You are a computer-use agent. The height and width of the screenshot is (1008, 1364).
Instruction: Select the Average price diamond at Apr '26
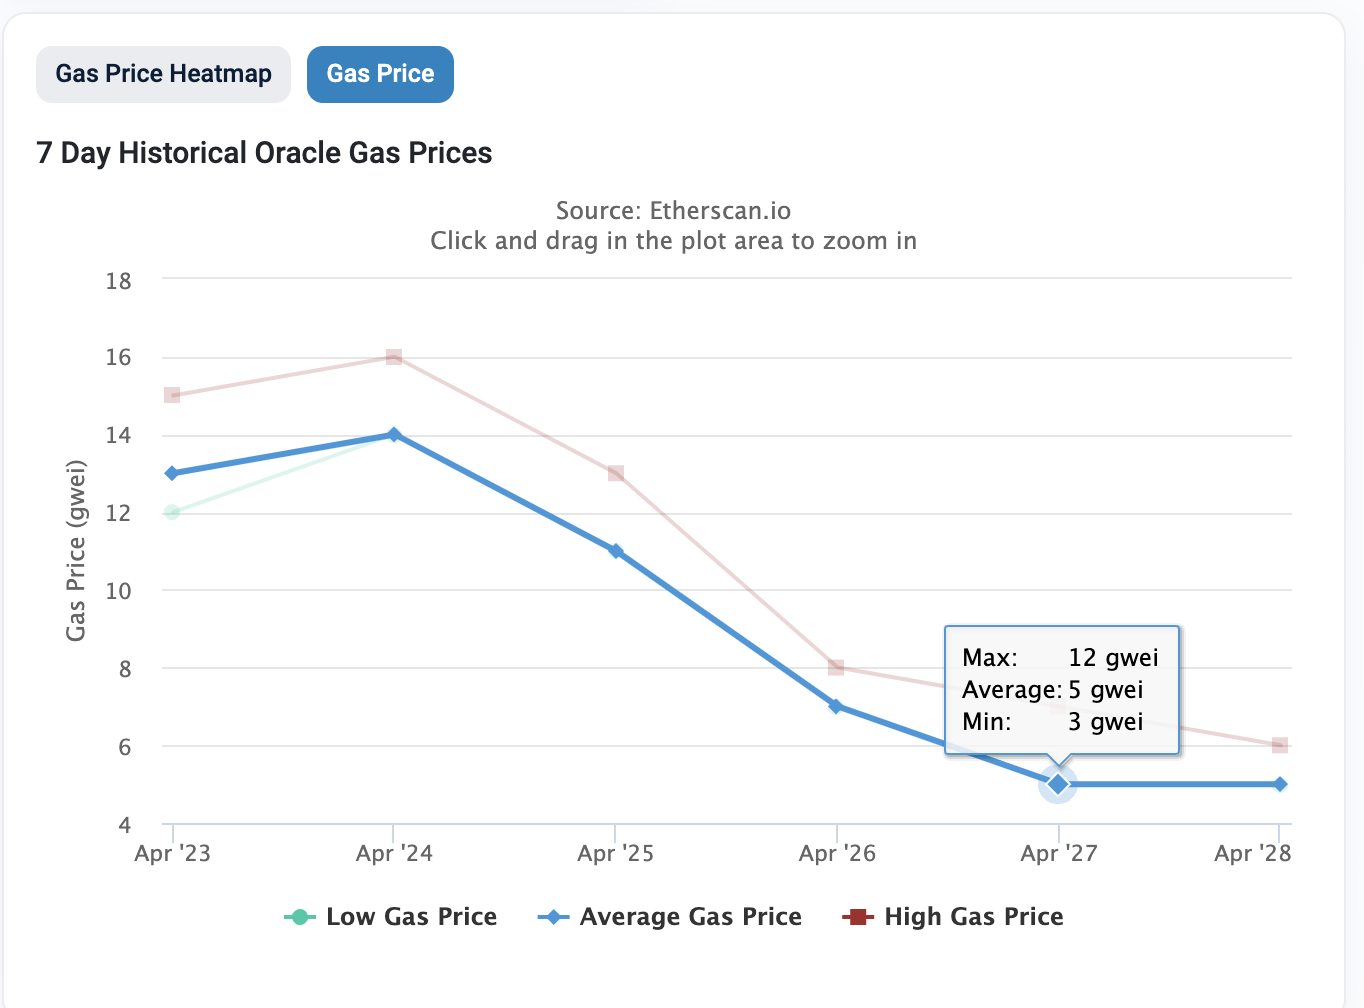[836, 706]
